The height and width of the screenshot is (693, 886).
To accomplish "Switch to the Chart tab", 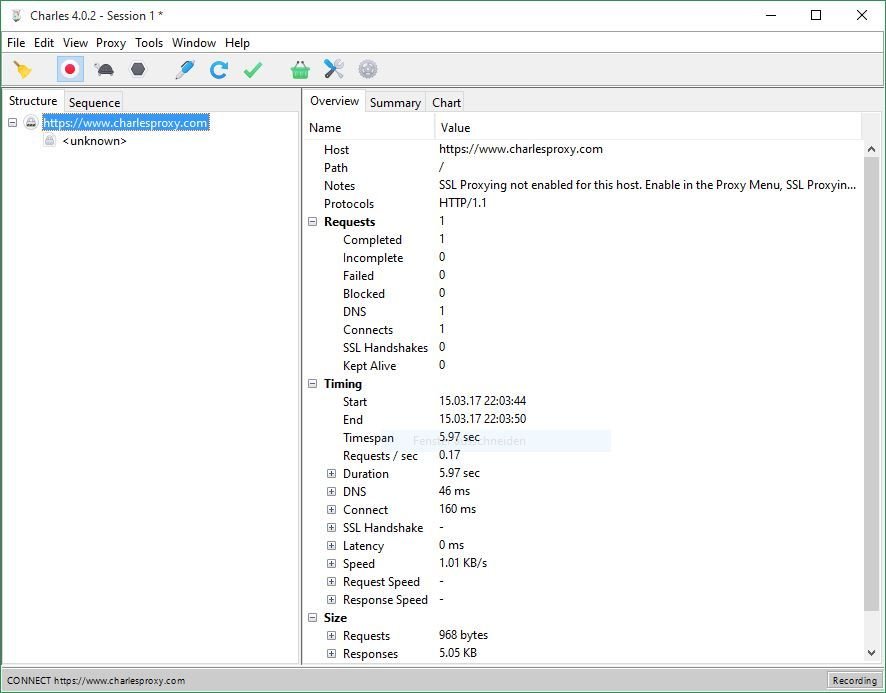I will pos(446,102).
